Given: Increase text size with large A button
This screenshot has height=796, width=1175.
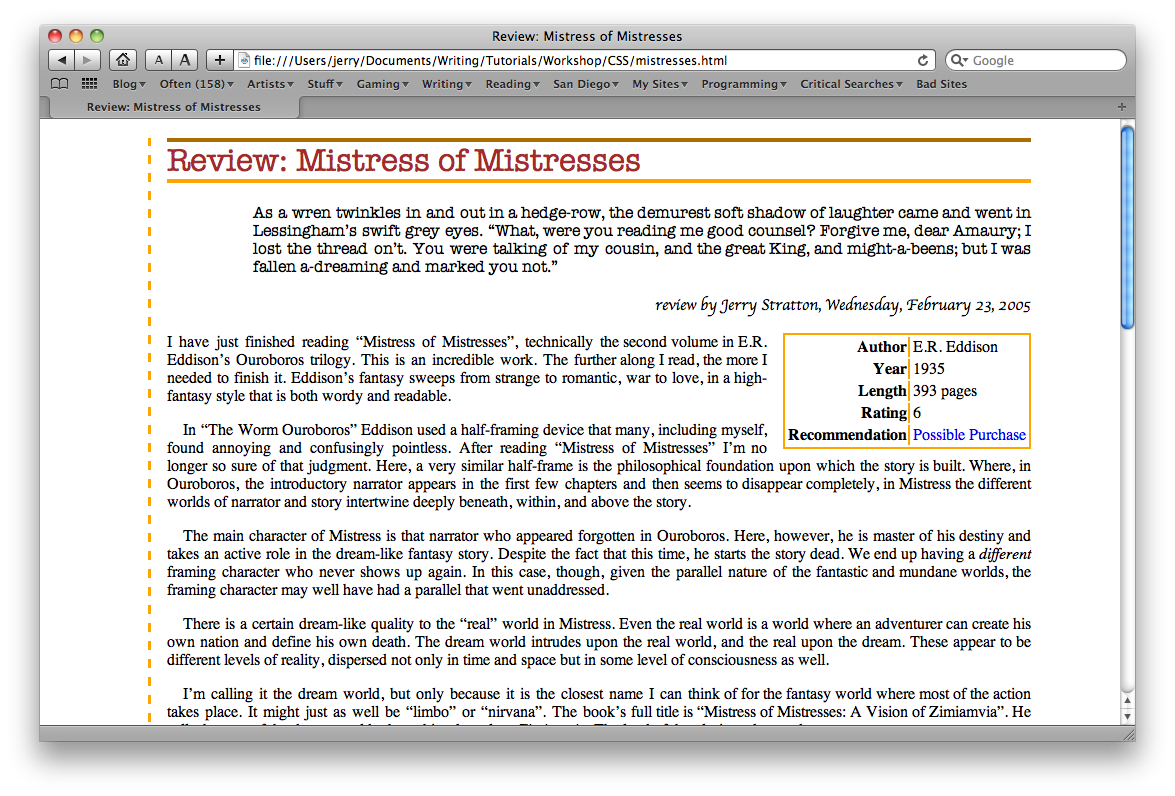Looking at the screenshot, I should (x=185, y=61).
